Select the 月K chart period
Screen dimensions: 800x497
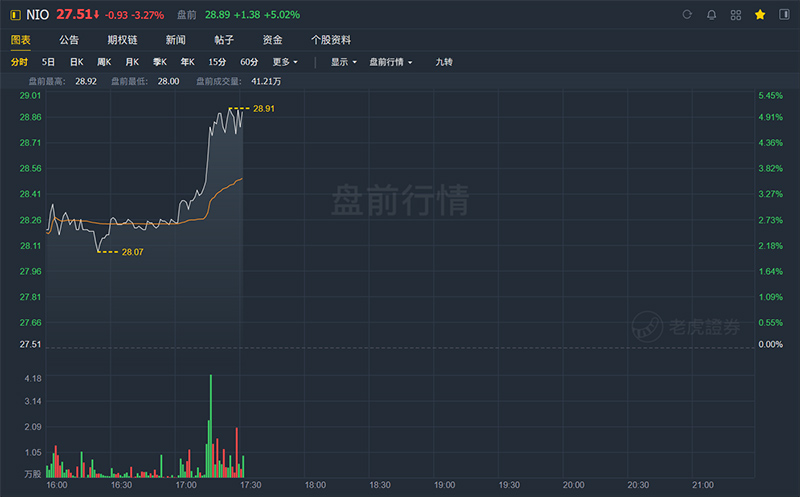[x=132, y=62]
